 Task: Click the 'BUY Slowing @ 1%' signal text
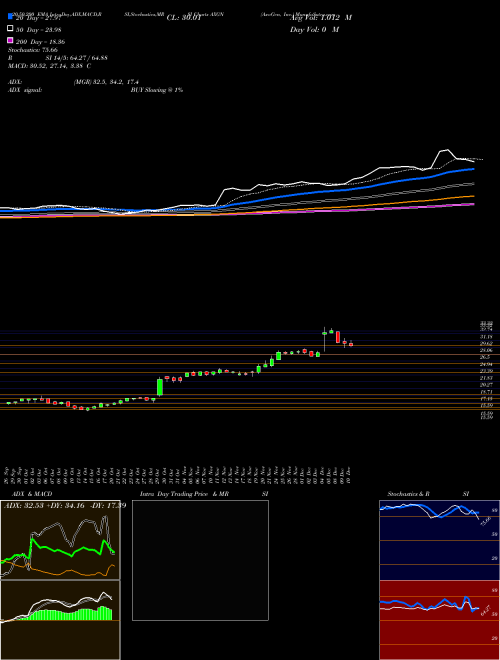[157, 90]
